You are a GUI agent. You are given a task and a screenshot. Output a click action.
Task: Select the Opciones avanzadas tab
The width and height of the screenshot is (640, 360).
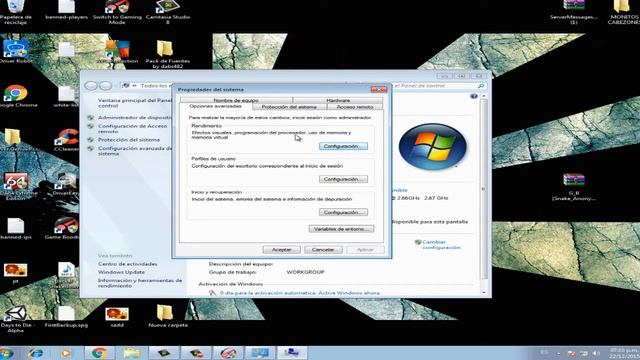click(x=215, y=106)
